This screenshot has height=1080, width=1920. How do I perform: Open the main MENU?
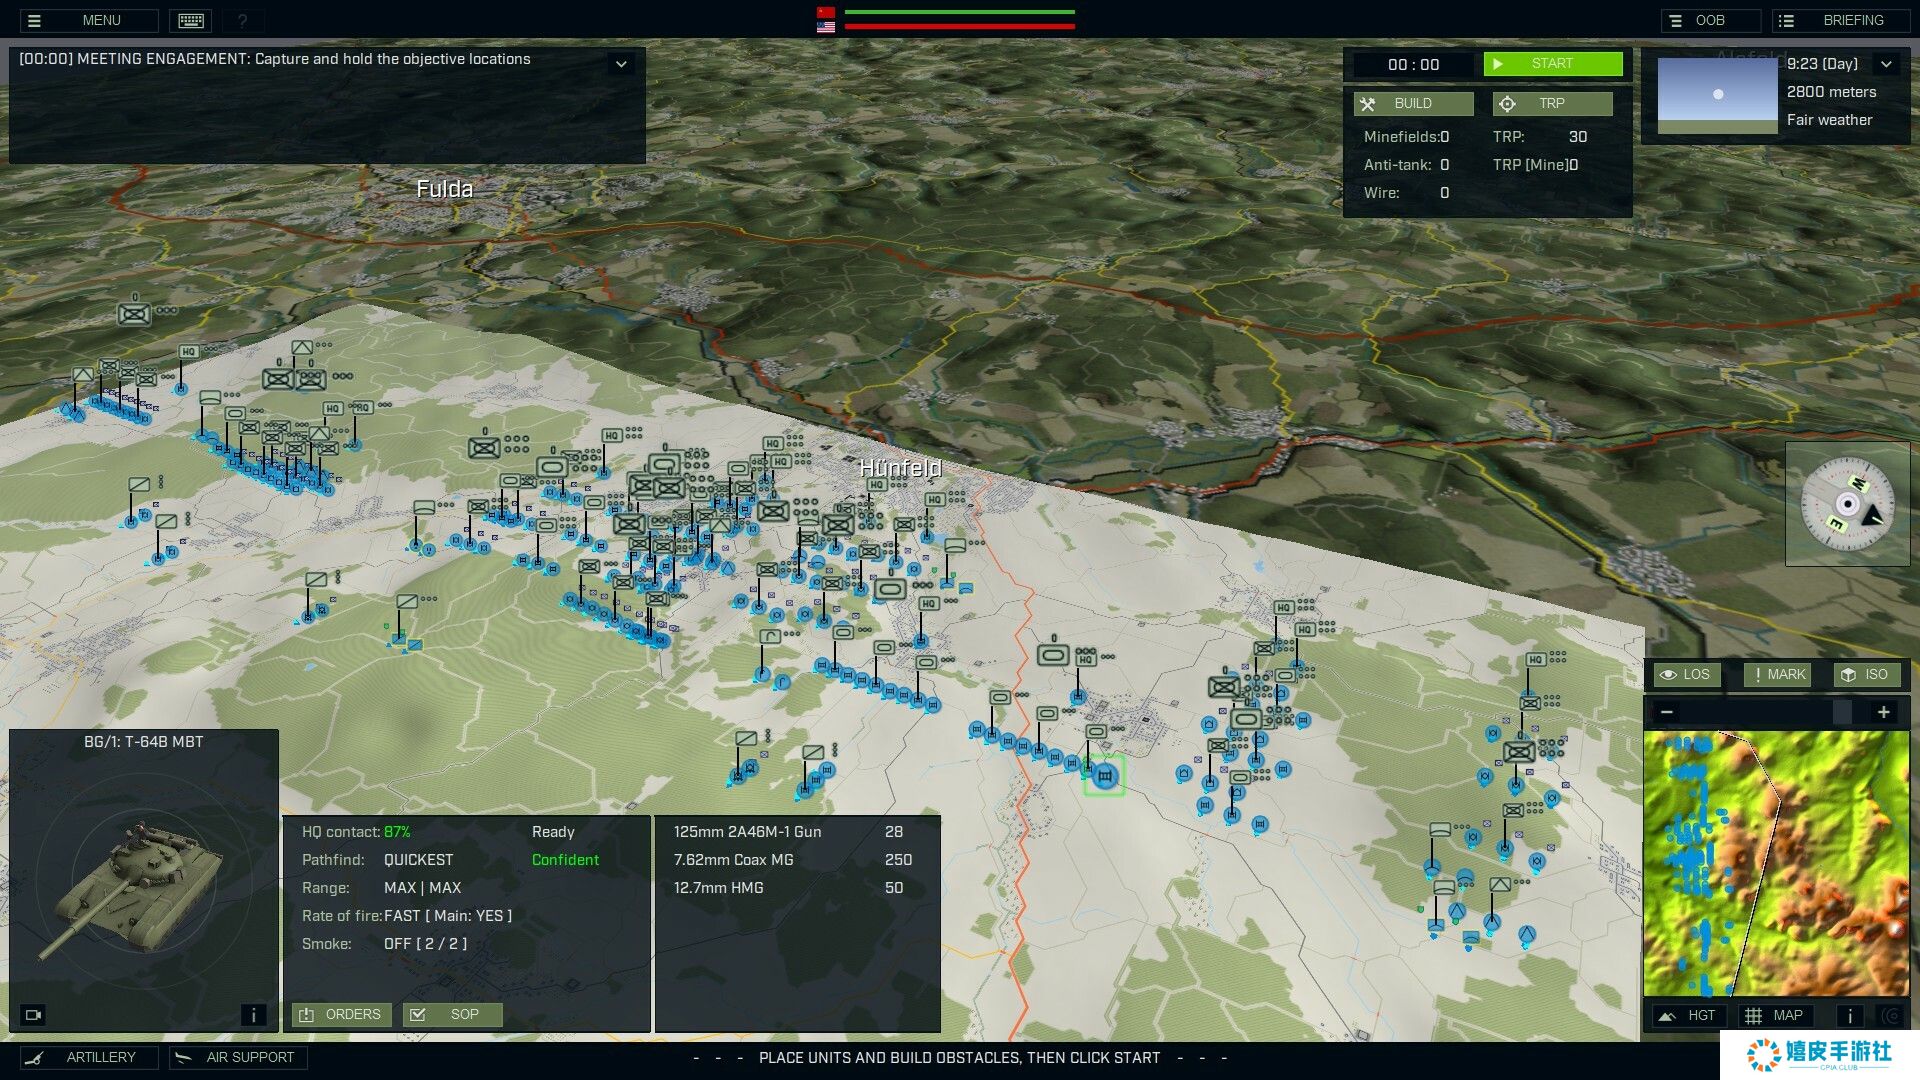click(x=88, y=20)
